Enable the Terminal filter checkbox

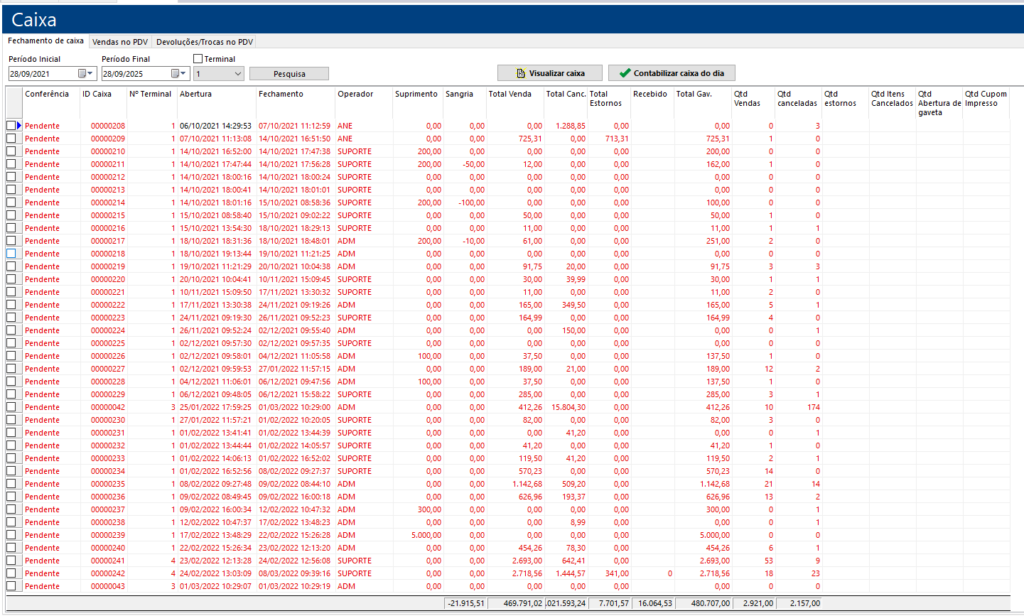[198, 59]
